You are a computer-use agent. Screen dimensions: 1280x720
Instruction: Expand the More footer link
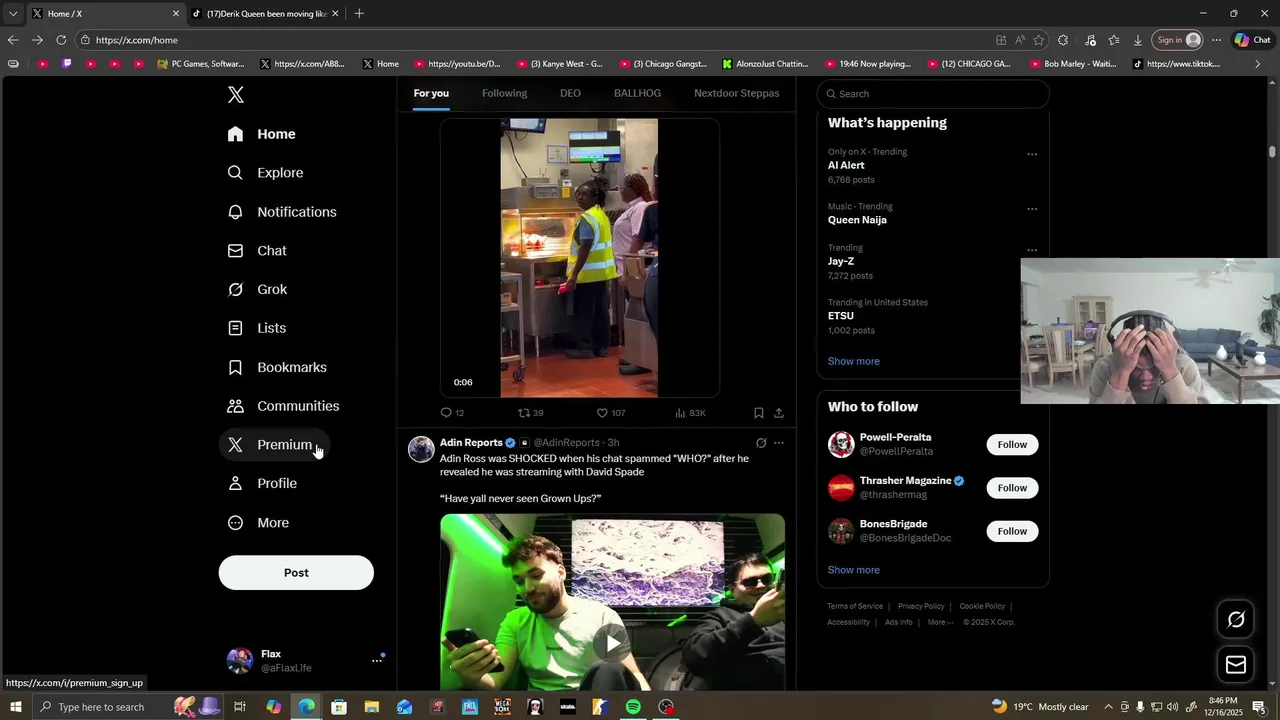940,622
